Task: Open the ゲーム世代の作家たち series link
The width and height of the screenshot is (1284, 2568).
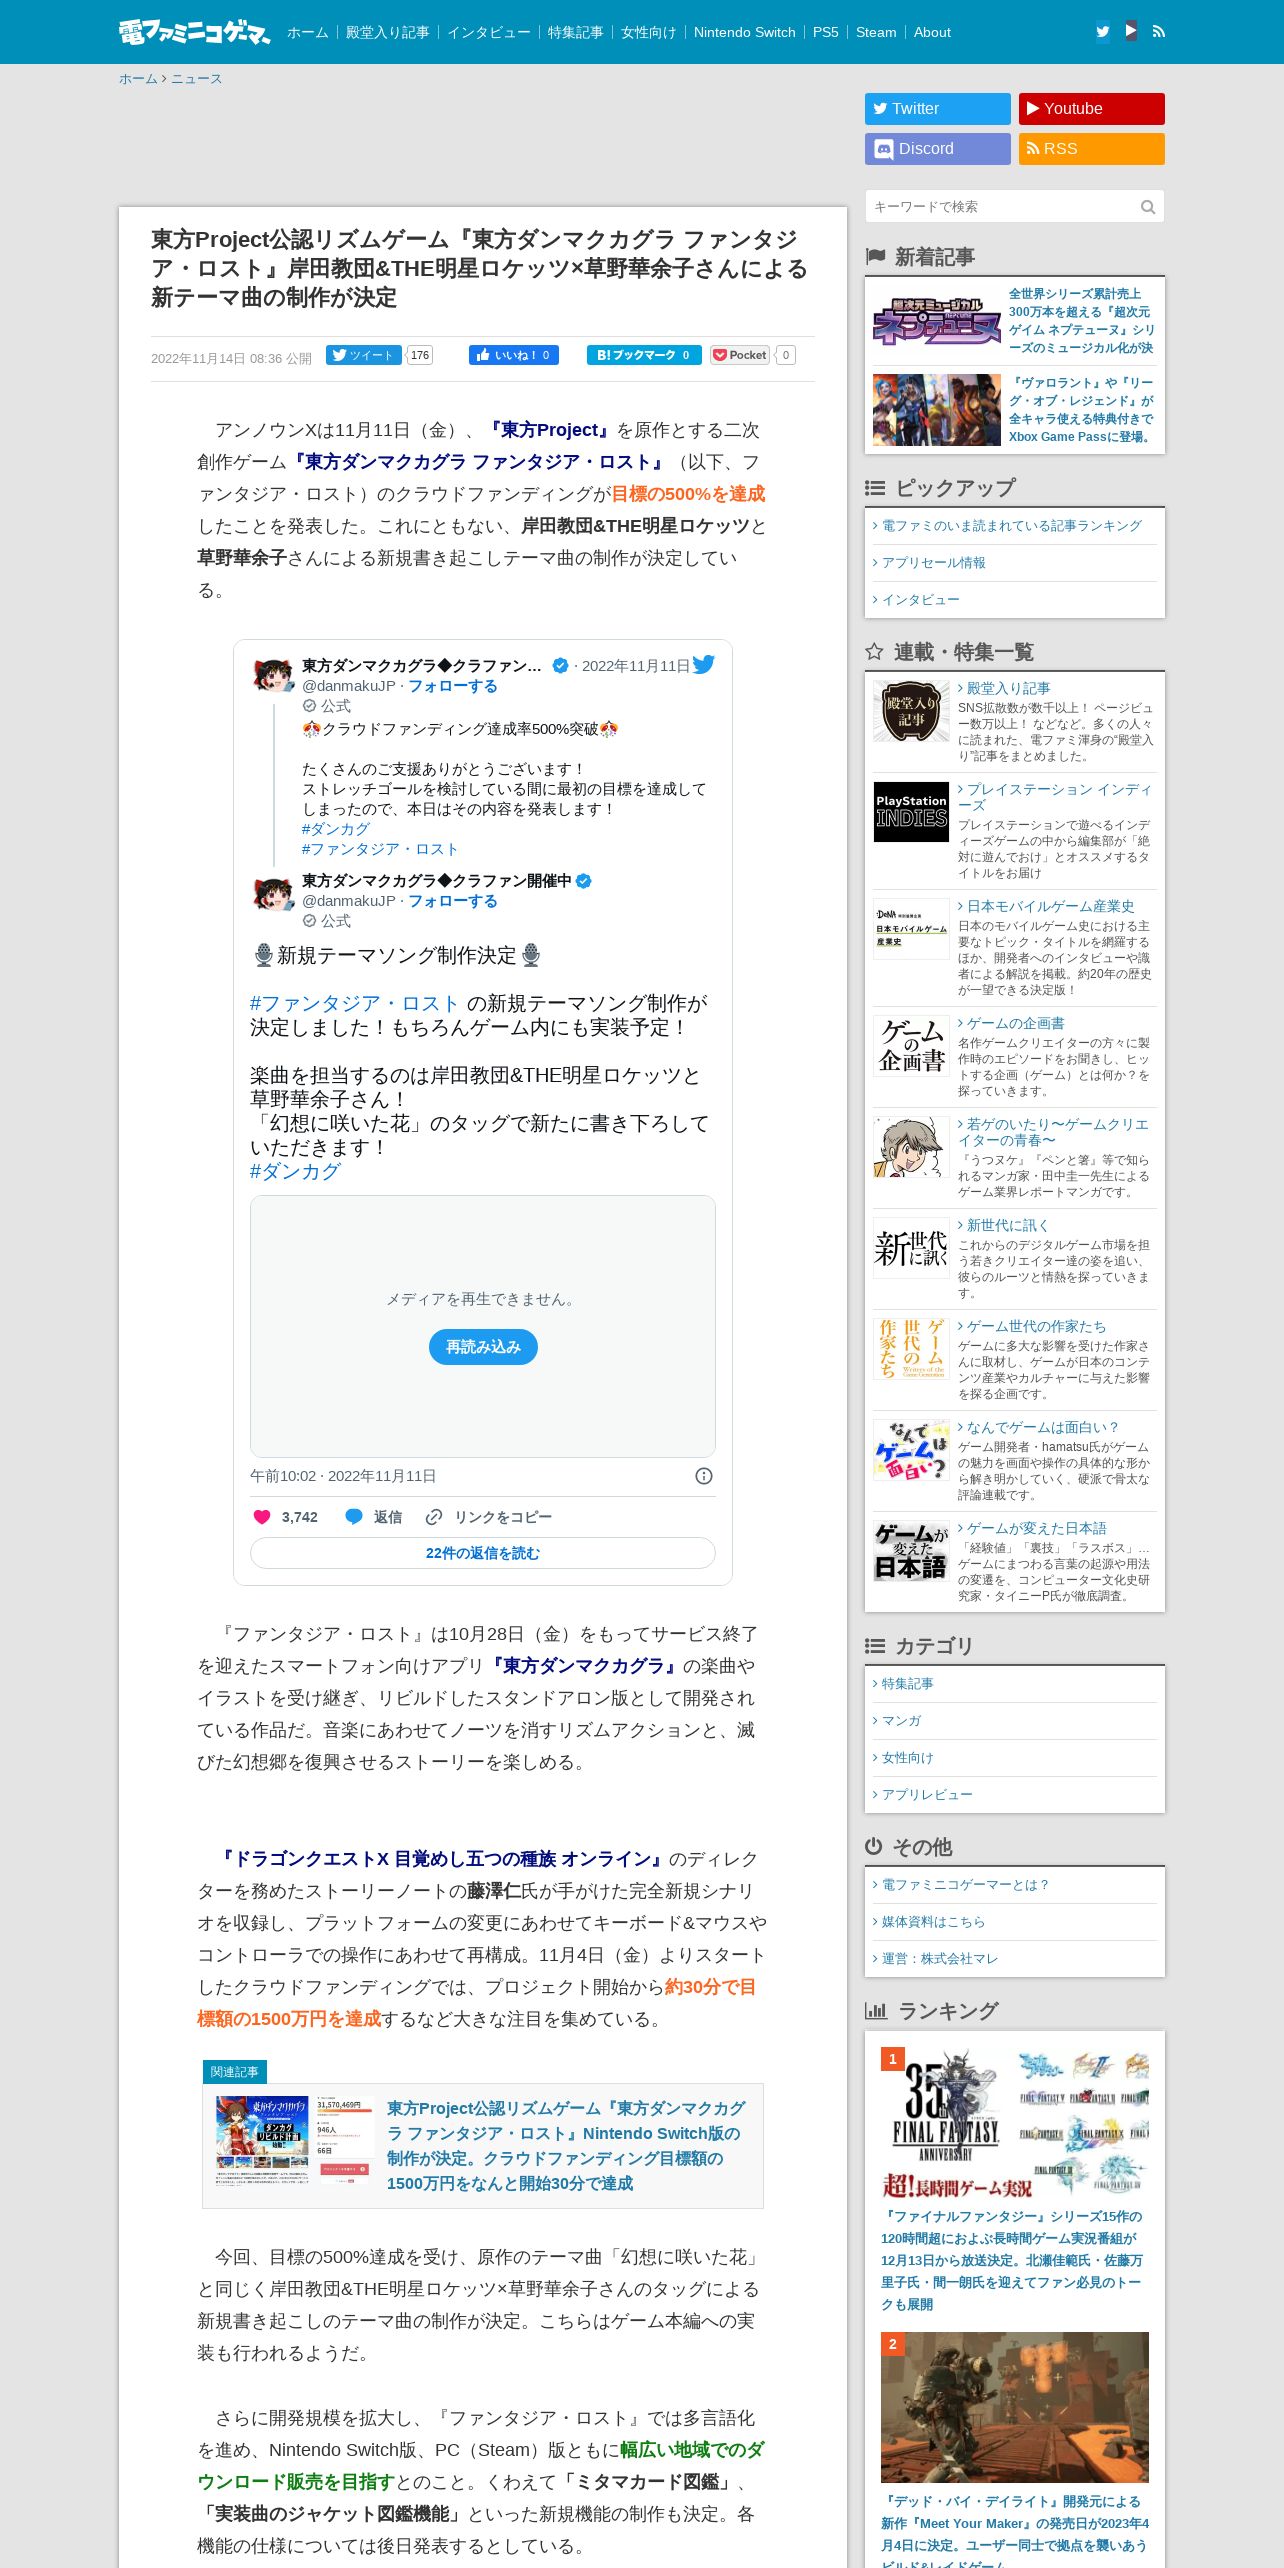Action: point(1036,1326)
